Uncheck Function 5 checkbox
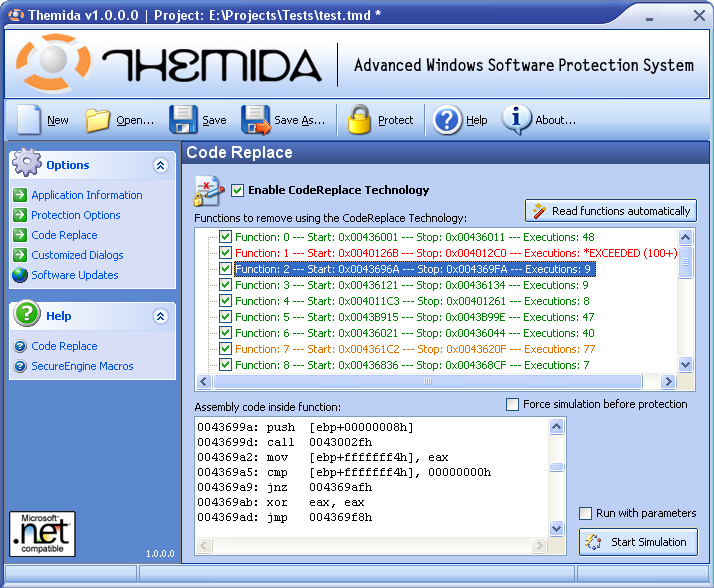Viewport: 714px width, 588px height. coord(225,317)
